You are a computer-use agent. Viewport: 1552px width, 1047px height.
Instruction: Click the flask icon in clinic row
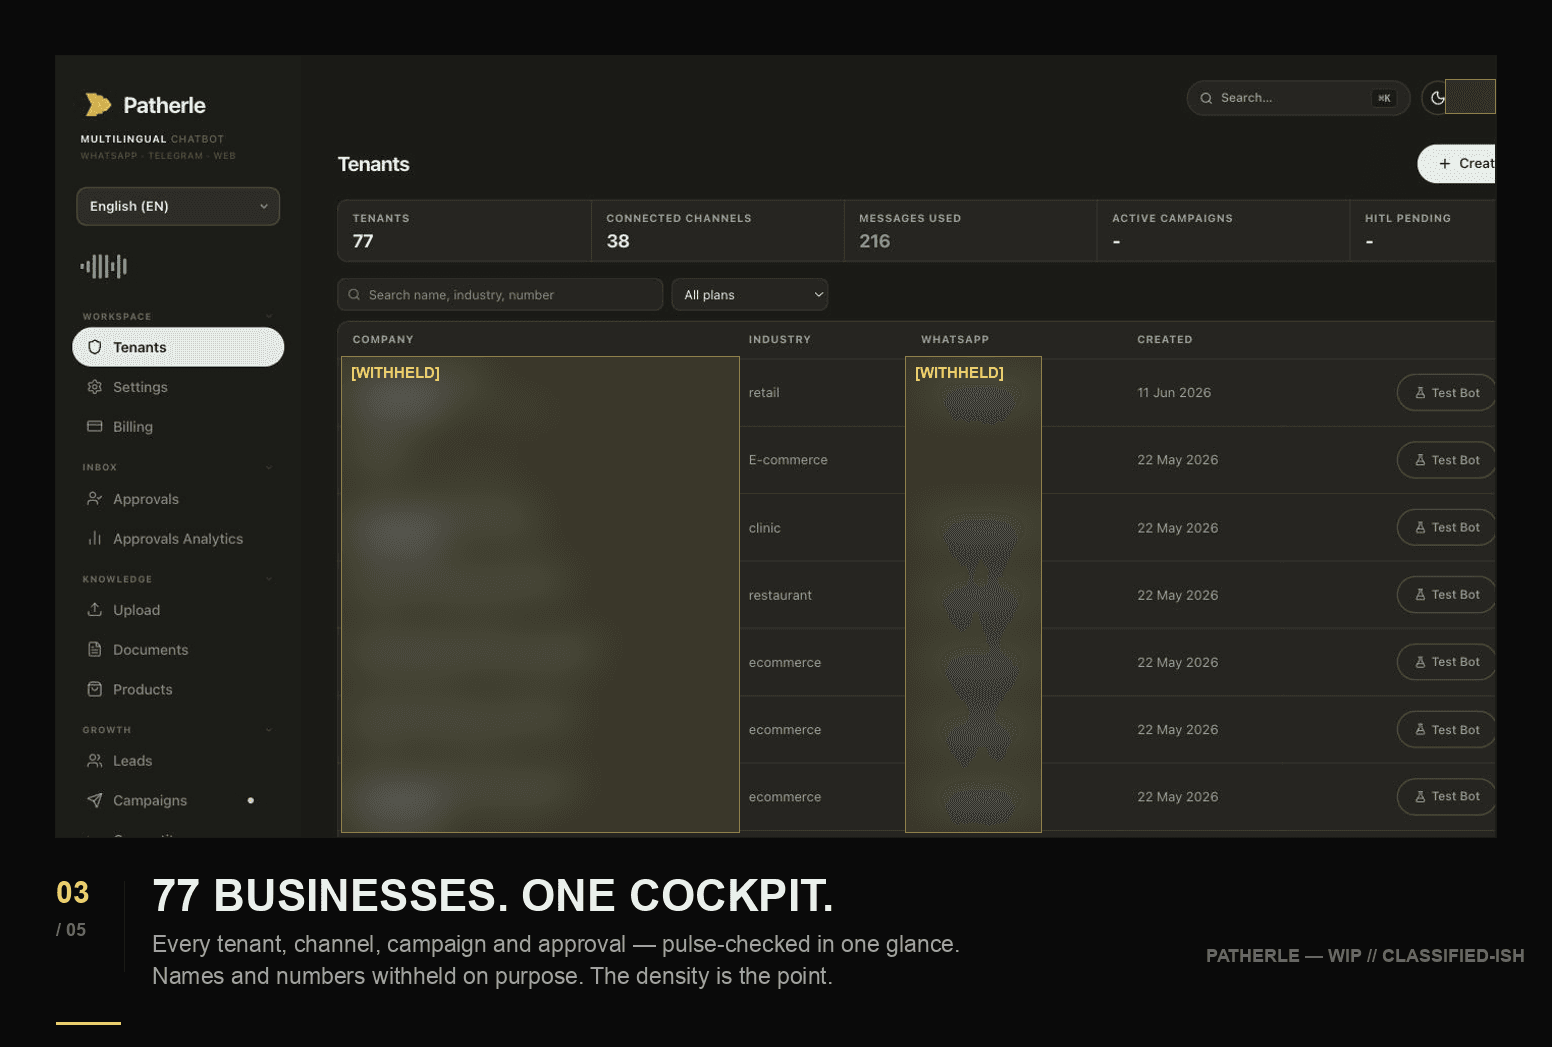coord(1420,527)
